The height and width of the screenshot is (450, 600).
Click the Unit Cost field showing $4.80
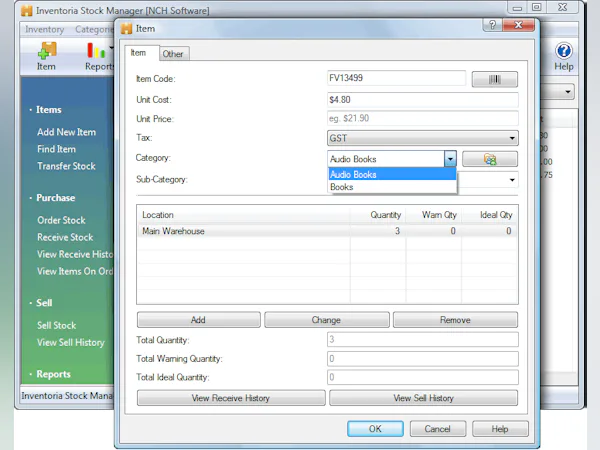click(422, 100)
